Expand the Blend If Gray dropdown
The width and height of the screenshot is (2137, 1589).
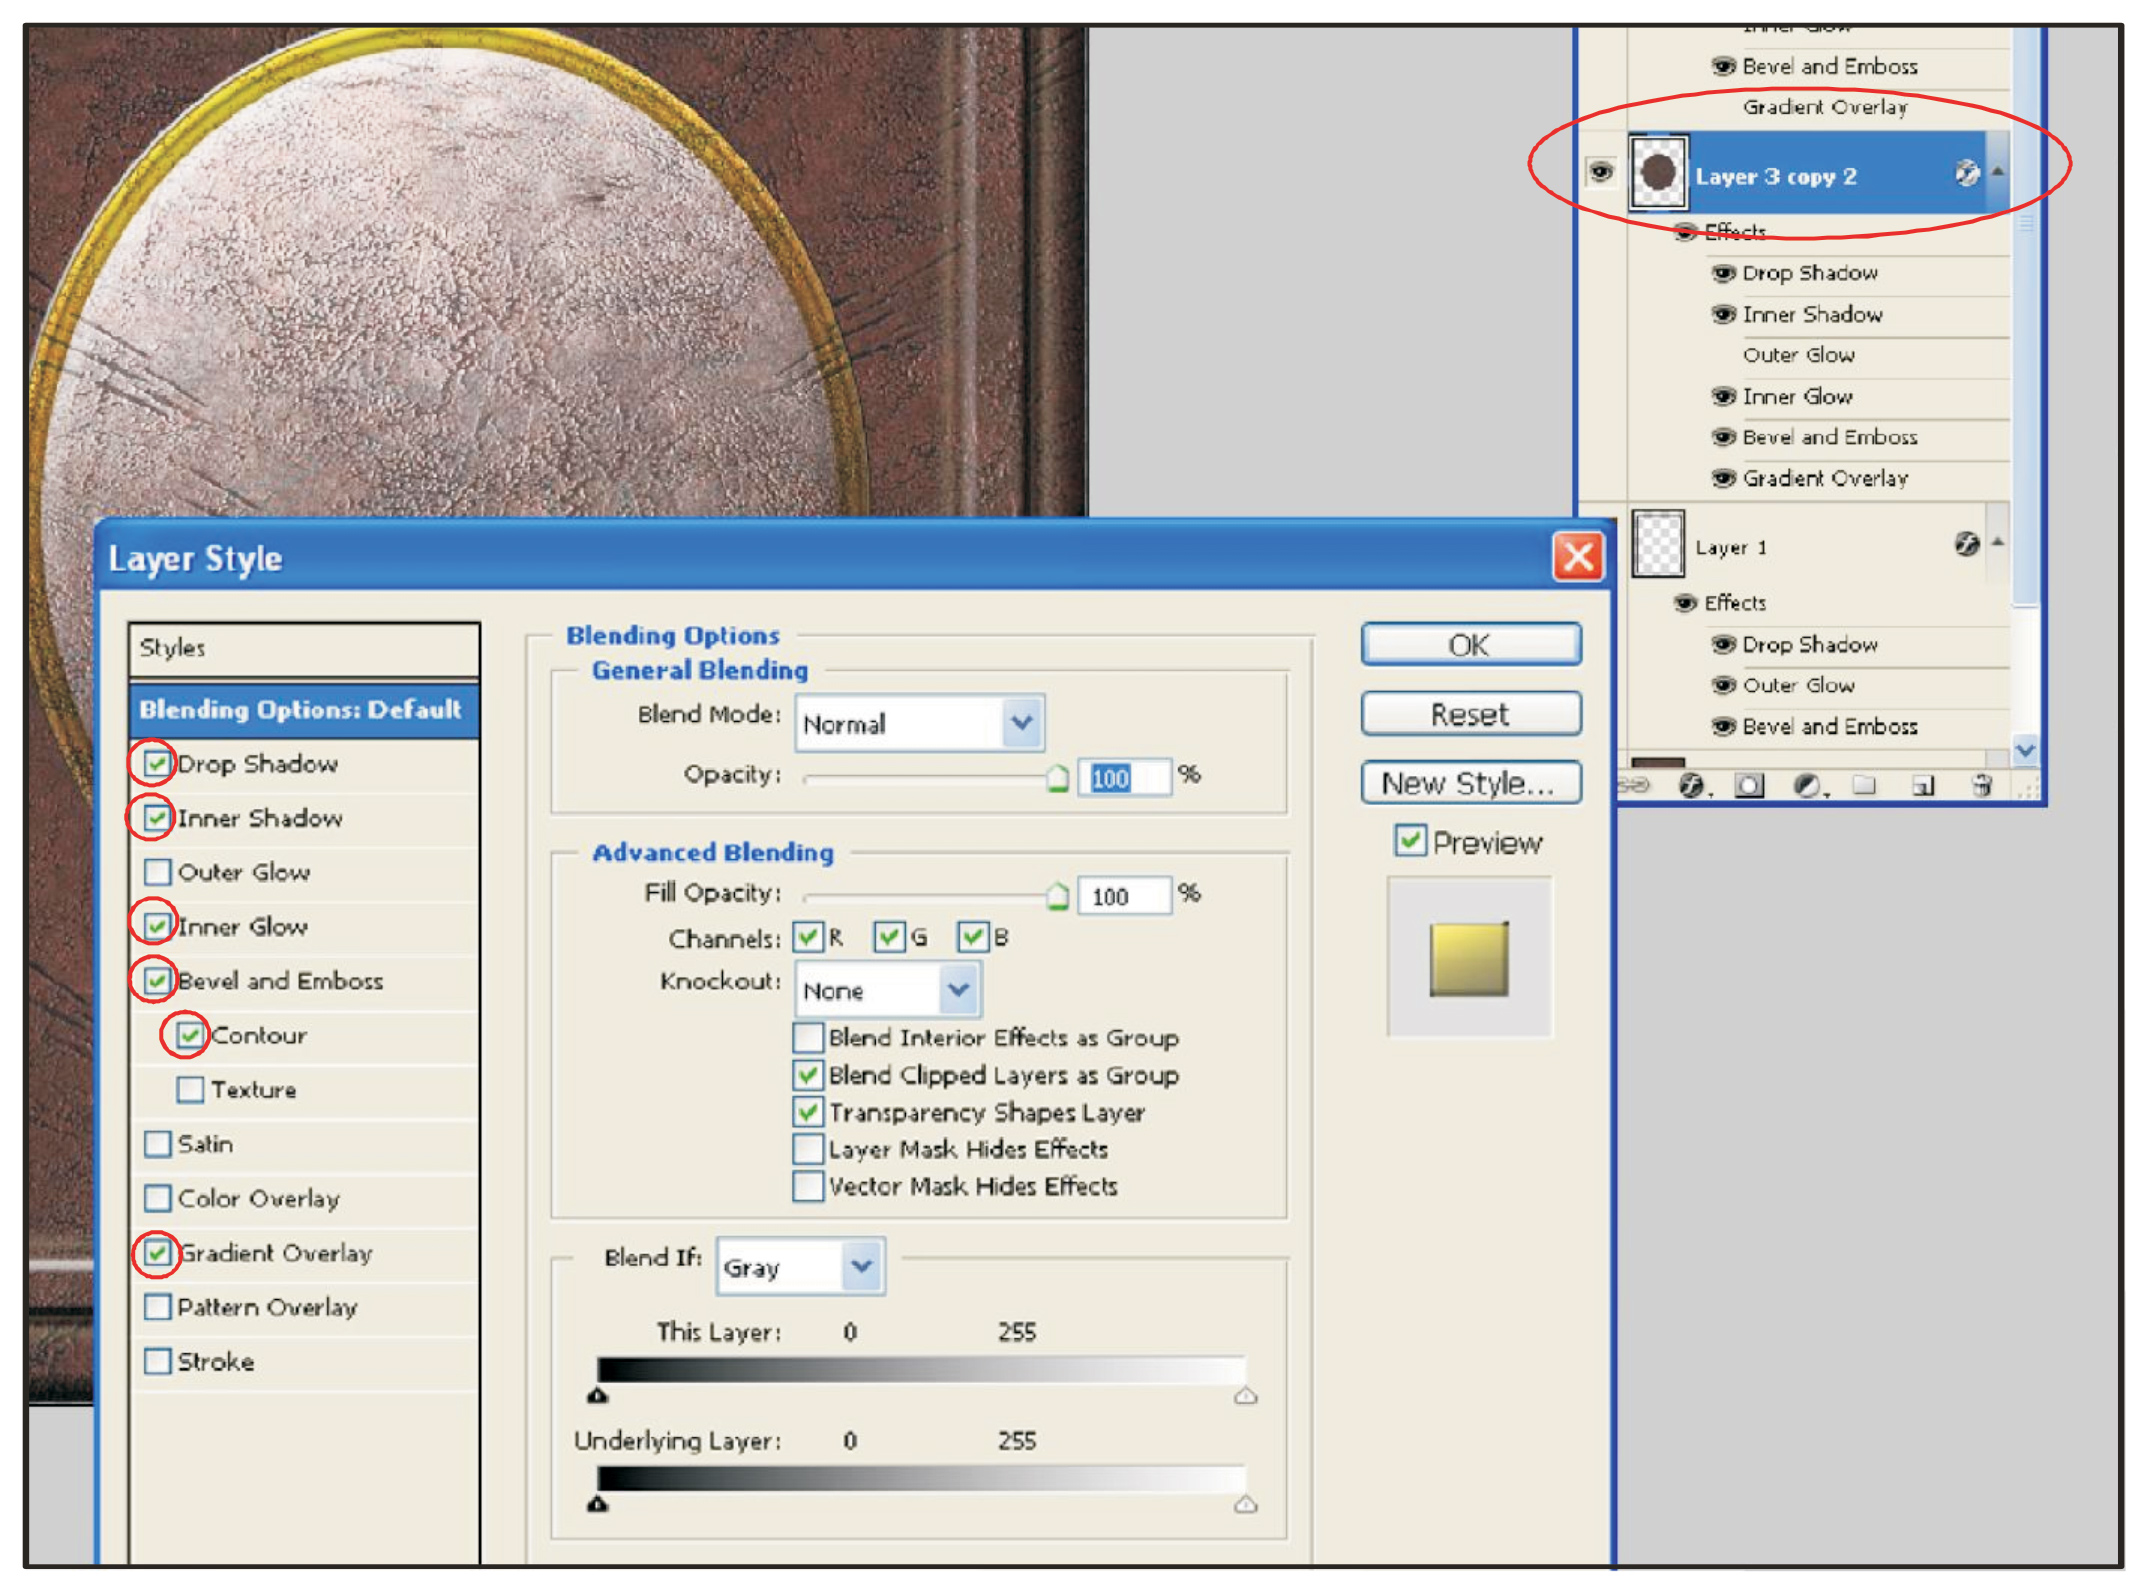tap(862, 1267)
